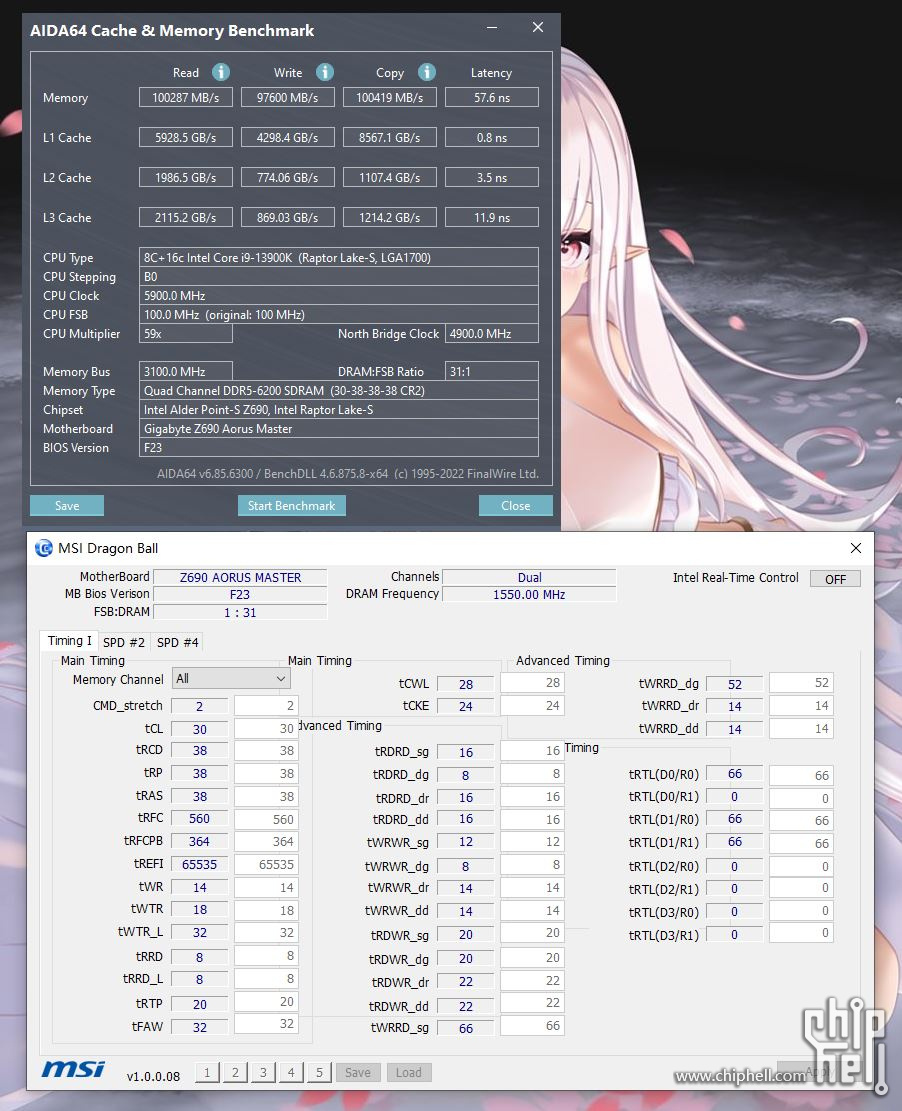Click the CMD_stretch editable value field
Viewport: 902px width, 1111px height.
coord(266,705)
